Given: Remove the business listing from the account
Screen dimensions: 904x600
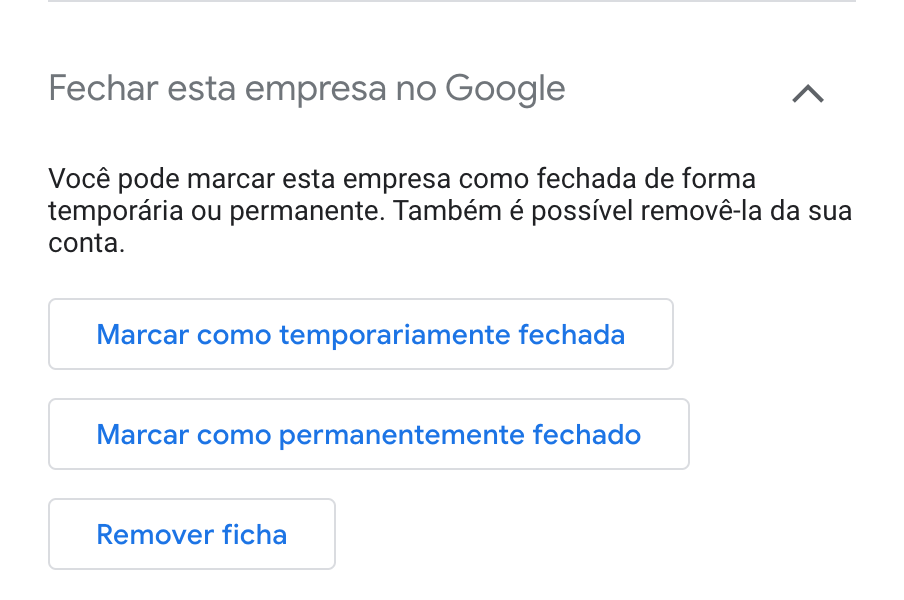Looking at the screenshot, I should point(192,534).
